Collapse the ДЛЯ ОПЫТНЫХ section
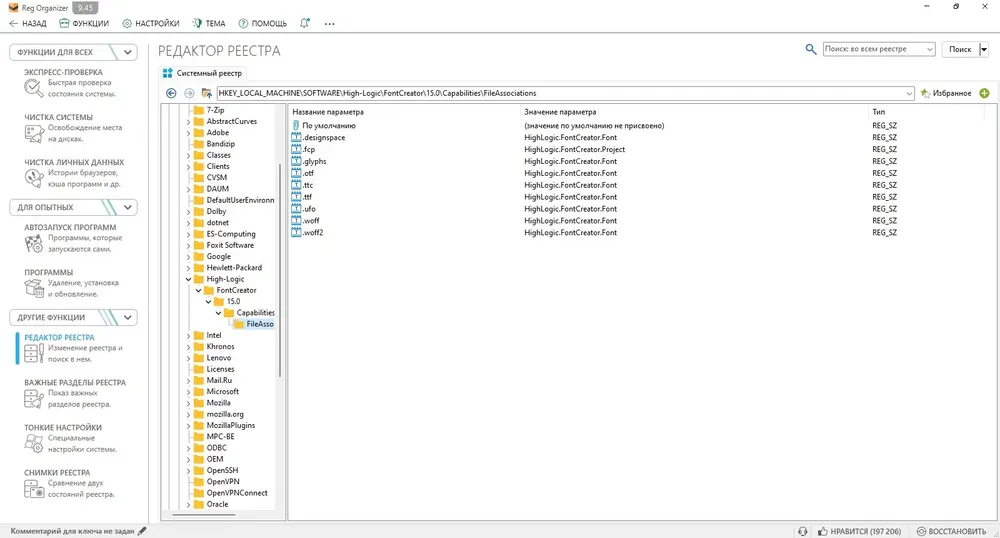Image resolution: width=1000 pixels, height=538 pixels. [128, 207]
